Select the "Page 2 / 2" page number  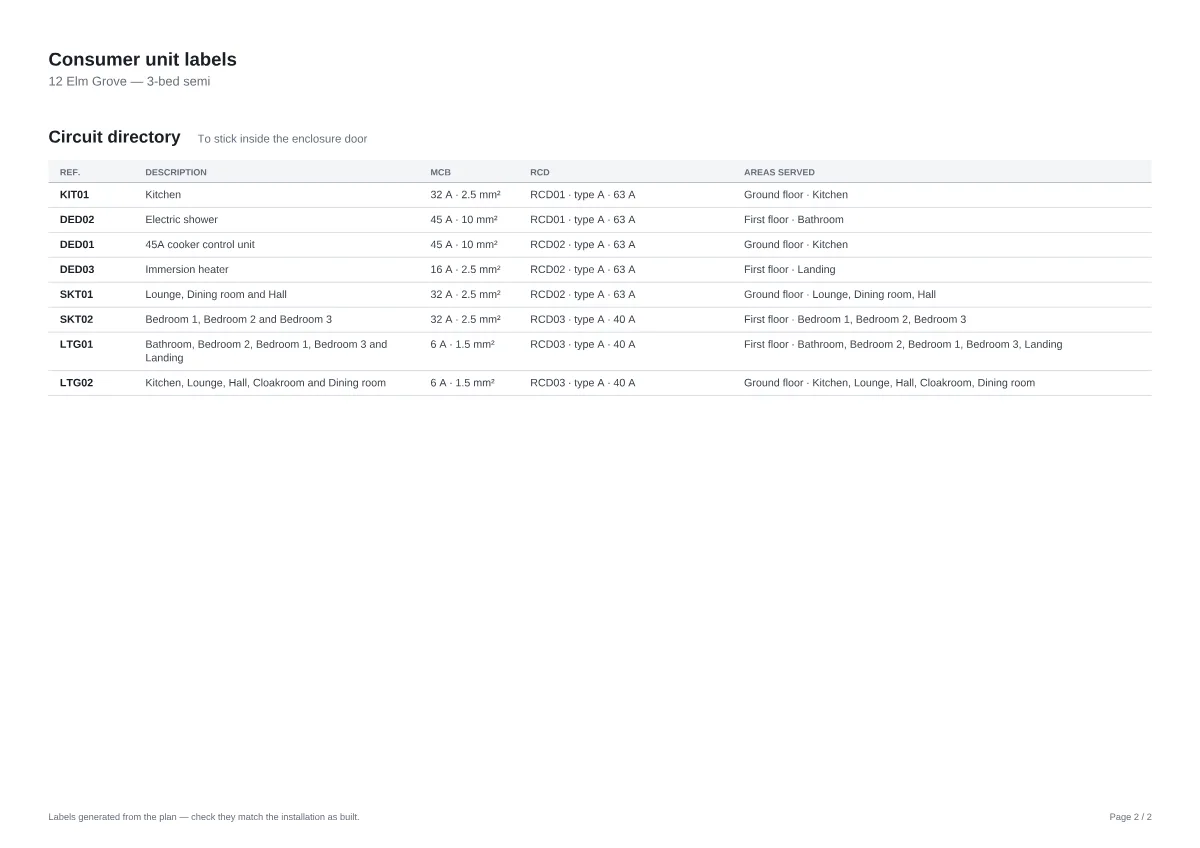coord(1130,817)
